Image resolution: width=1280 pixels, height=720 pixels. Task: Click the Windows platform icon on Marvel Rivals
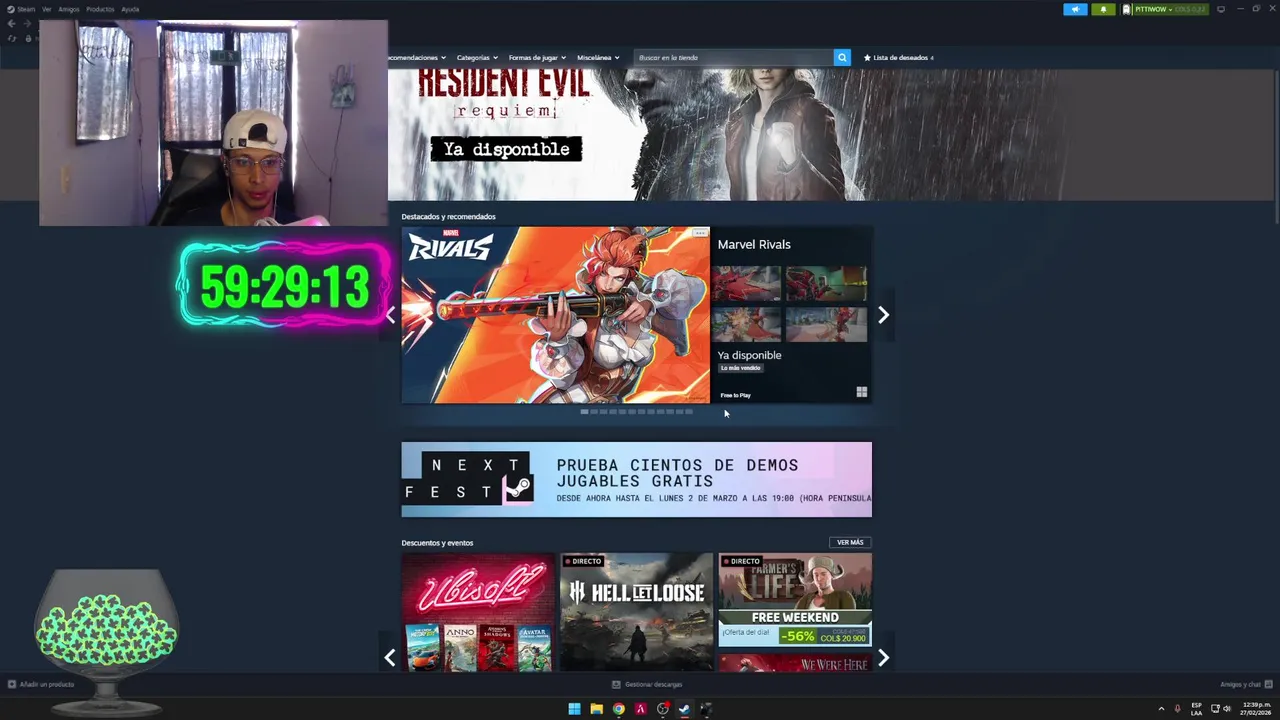861,392
